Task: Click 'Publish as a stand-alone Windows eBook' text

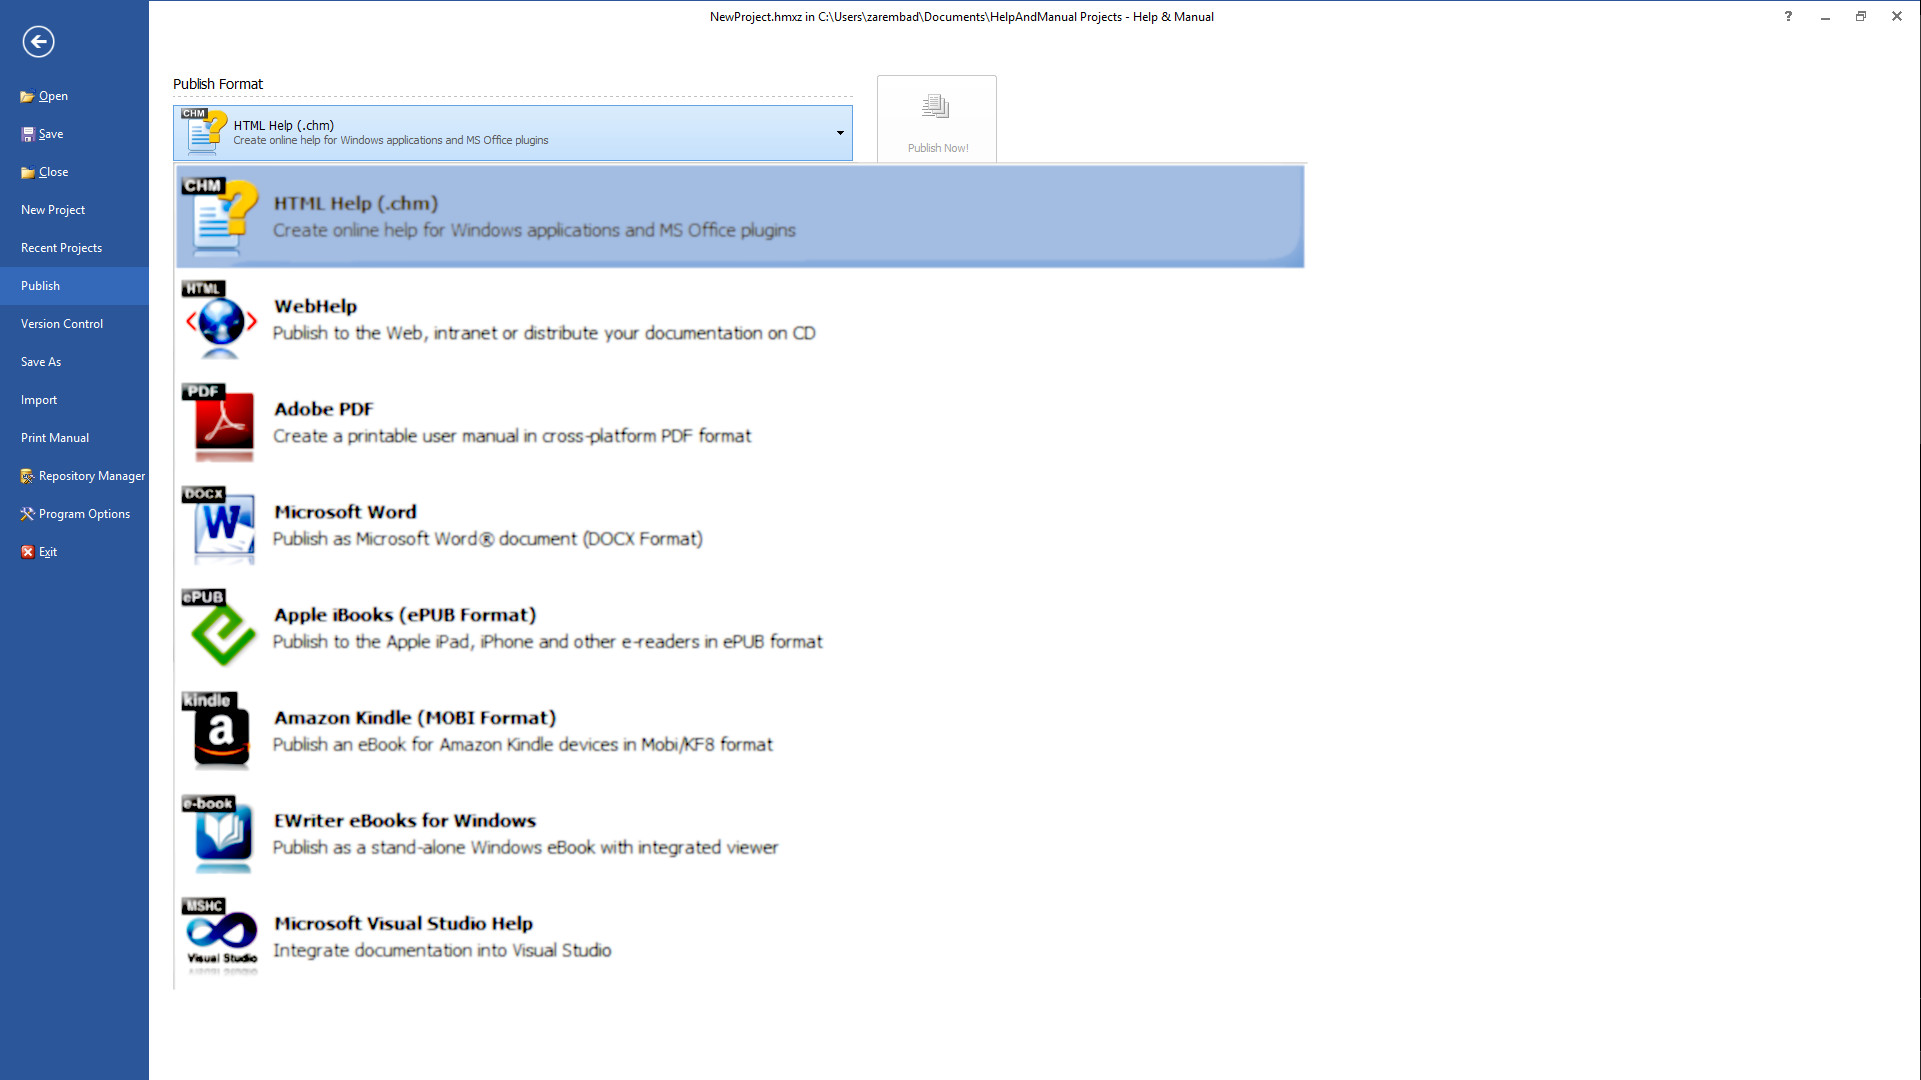Action: pyautogui.click(x=525, y=848)
